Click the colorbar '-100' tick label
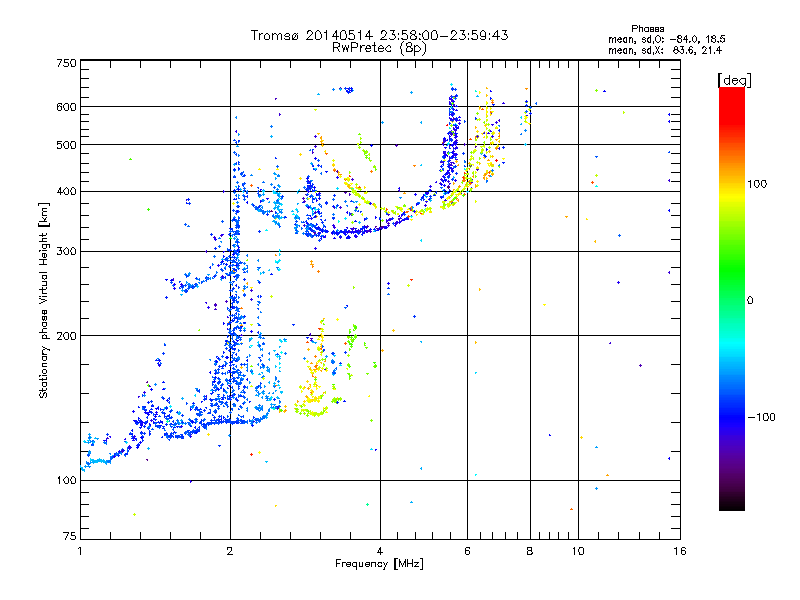 [761, 417]
